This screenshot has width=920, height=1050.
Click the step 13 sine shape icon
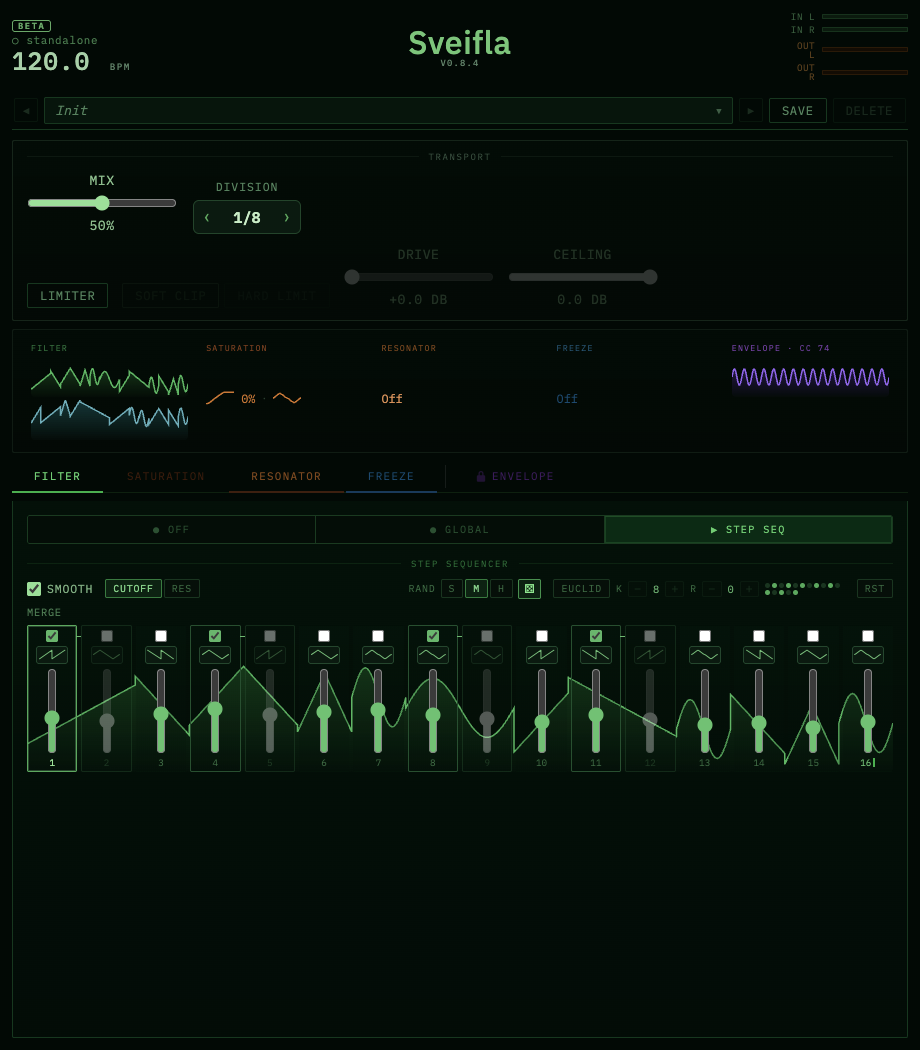(705, 655)
